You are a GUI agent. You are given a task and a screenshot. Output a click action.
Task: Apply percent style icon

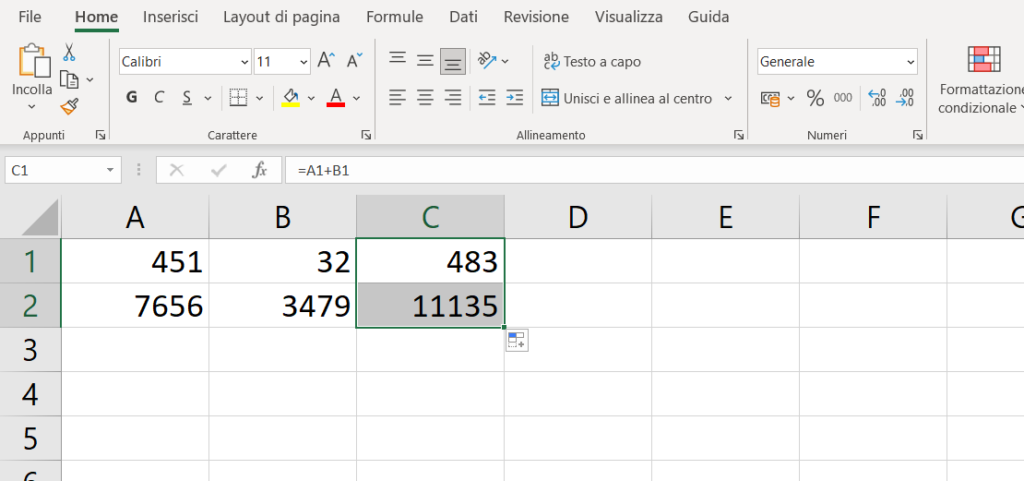click(x=815, y=99)
